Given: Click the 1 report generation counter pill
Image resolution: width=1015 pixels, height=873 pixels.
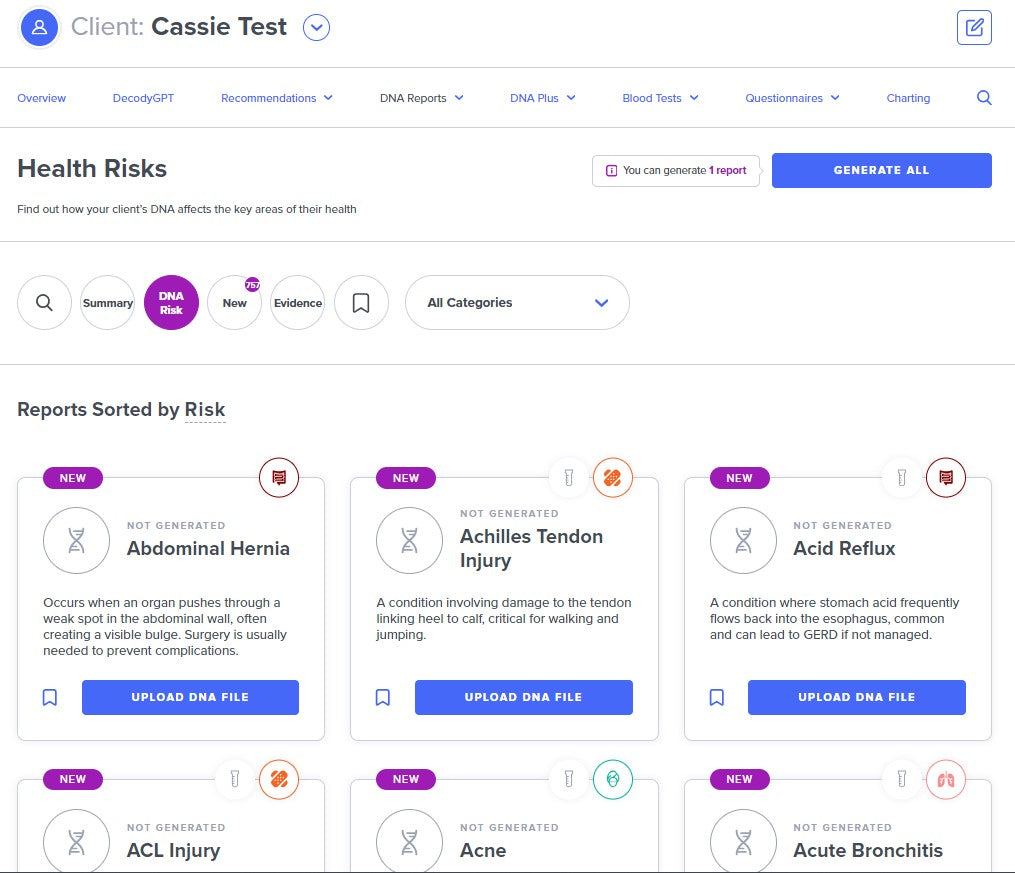Looking at the screenshot, I should pos(676,170).
